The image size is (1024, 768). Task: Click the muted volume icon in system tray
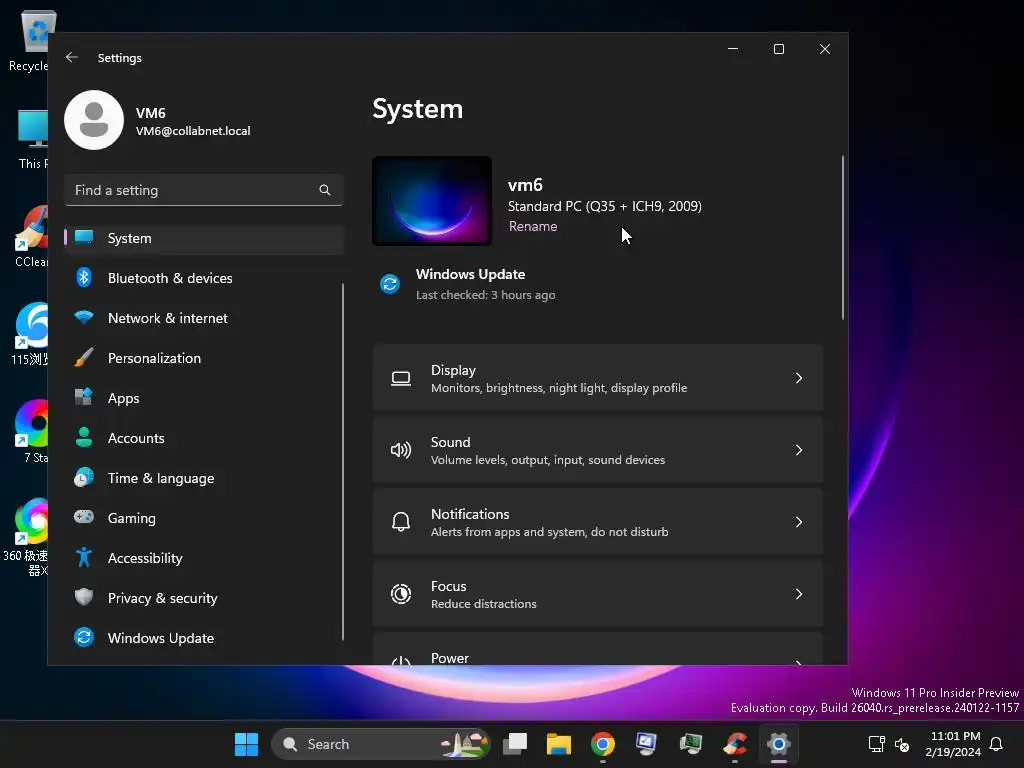[x=902, y=744]
